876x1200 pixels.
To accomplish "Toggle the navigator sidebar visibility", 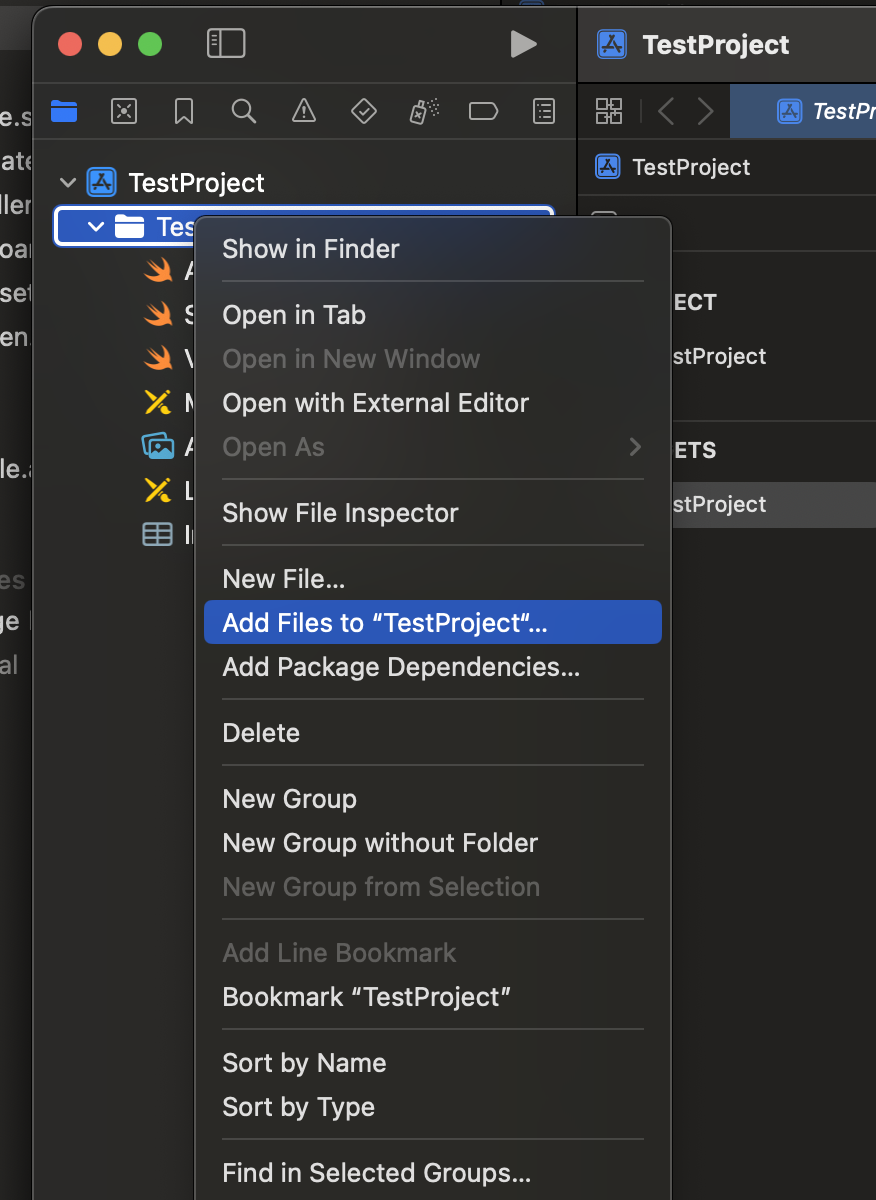I will (x=226, y=43).
